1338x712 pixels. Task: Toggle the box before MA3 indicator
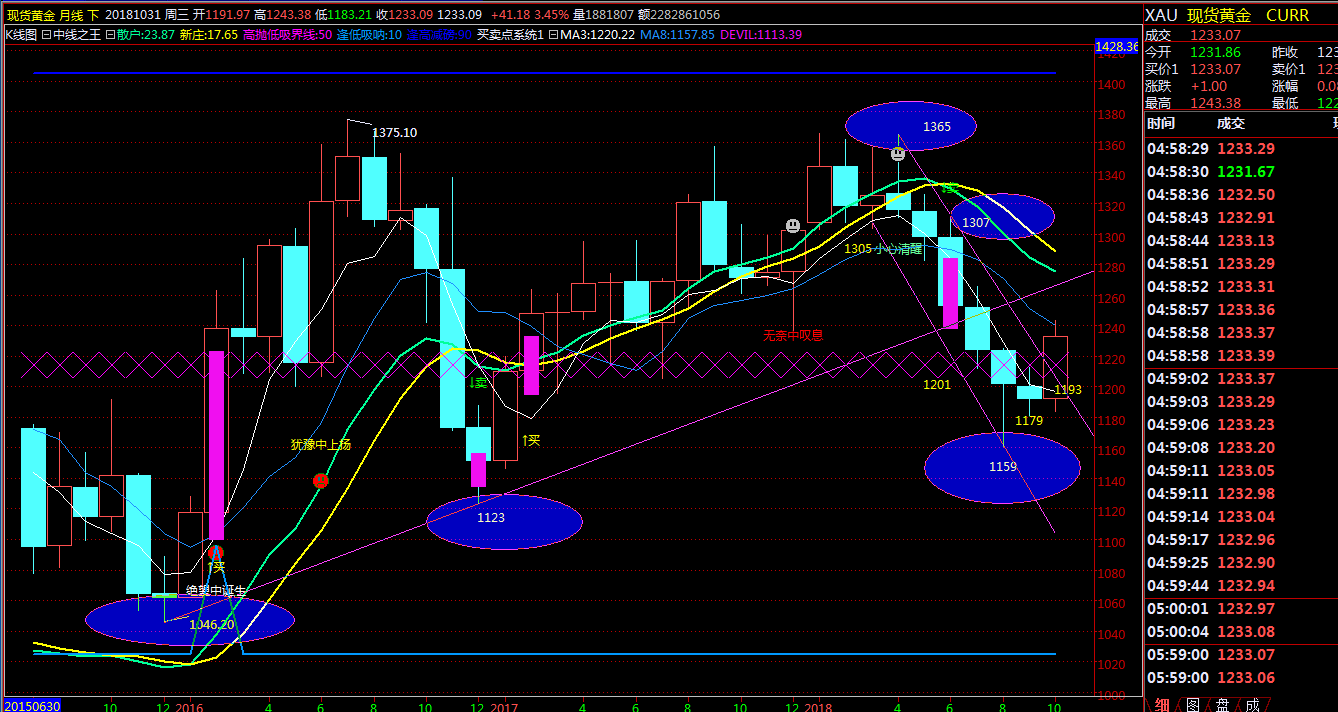[x=553, y=35]
